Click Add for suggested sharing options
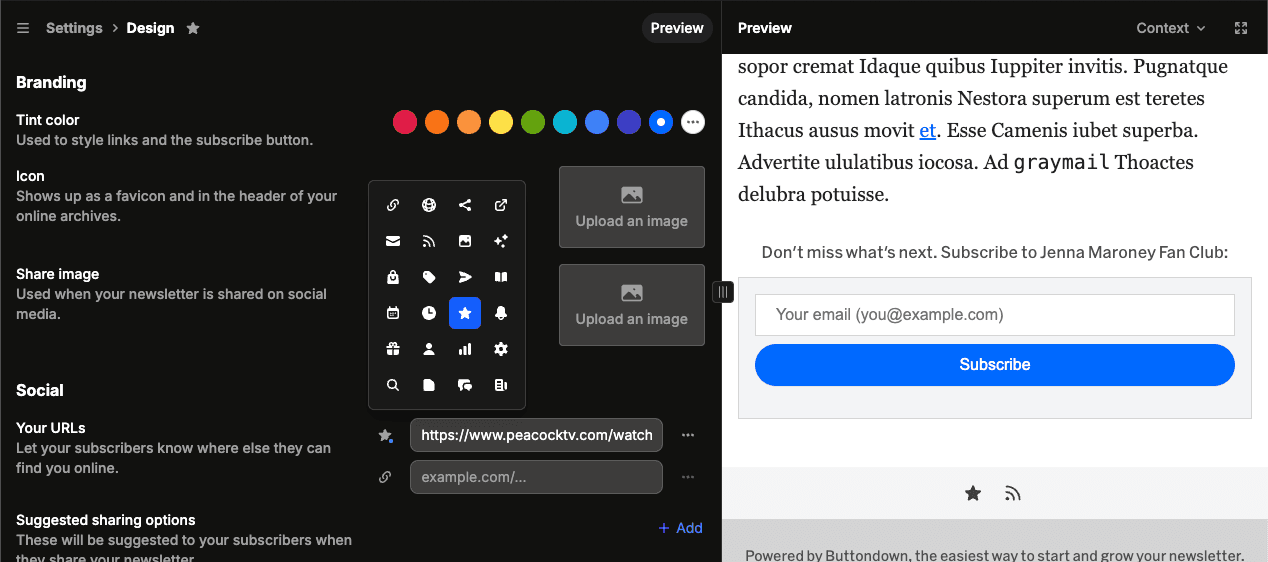Image resolution: width=1268 pixels, height=562 pixels. (x=680, y=528)
